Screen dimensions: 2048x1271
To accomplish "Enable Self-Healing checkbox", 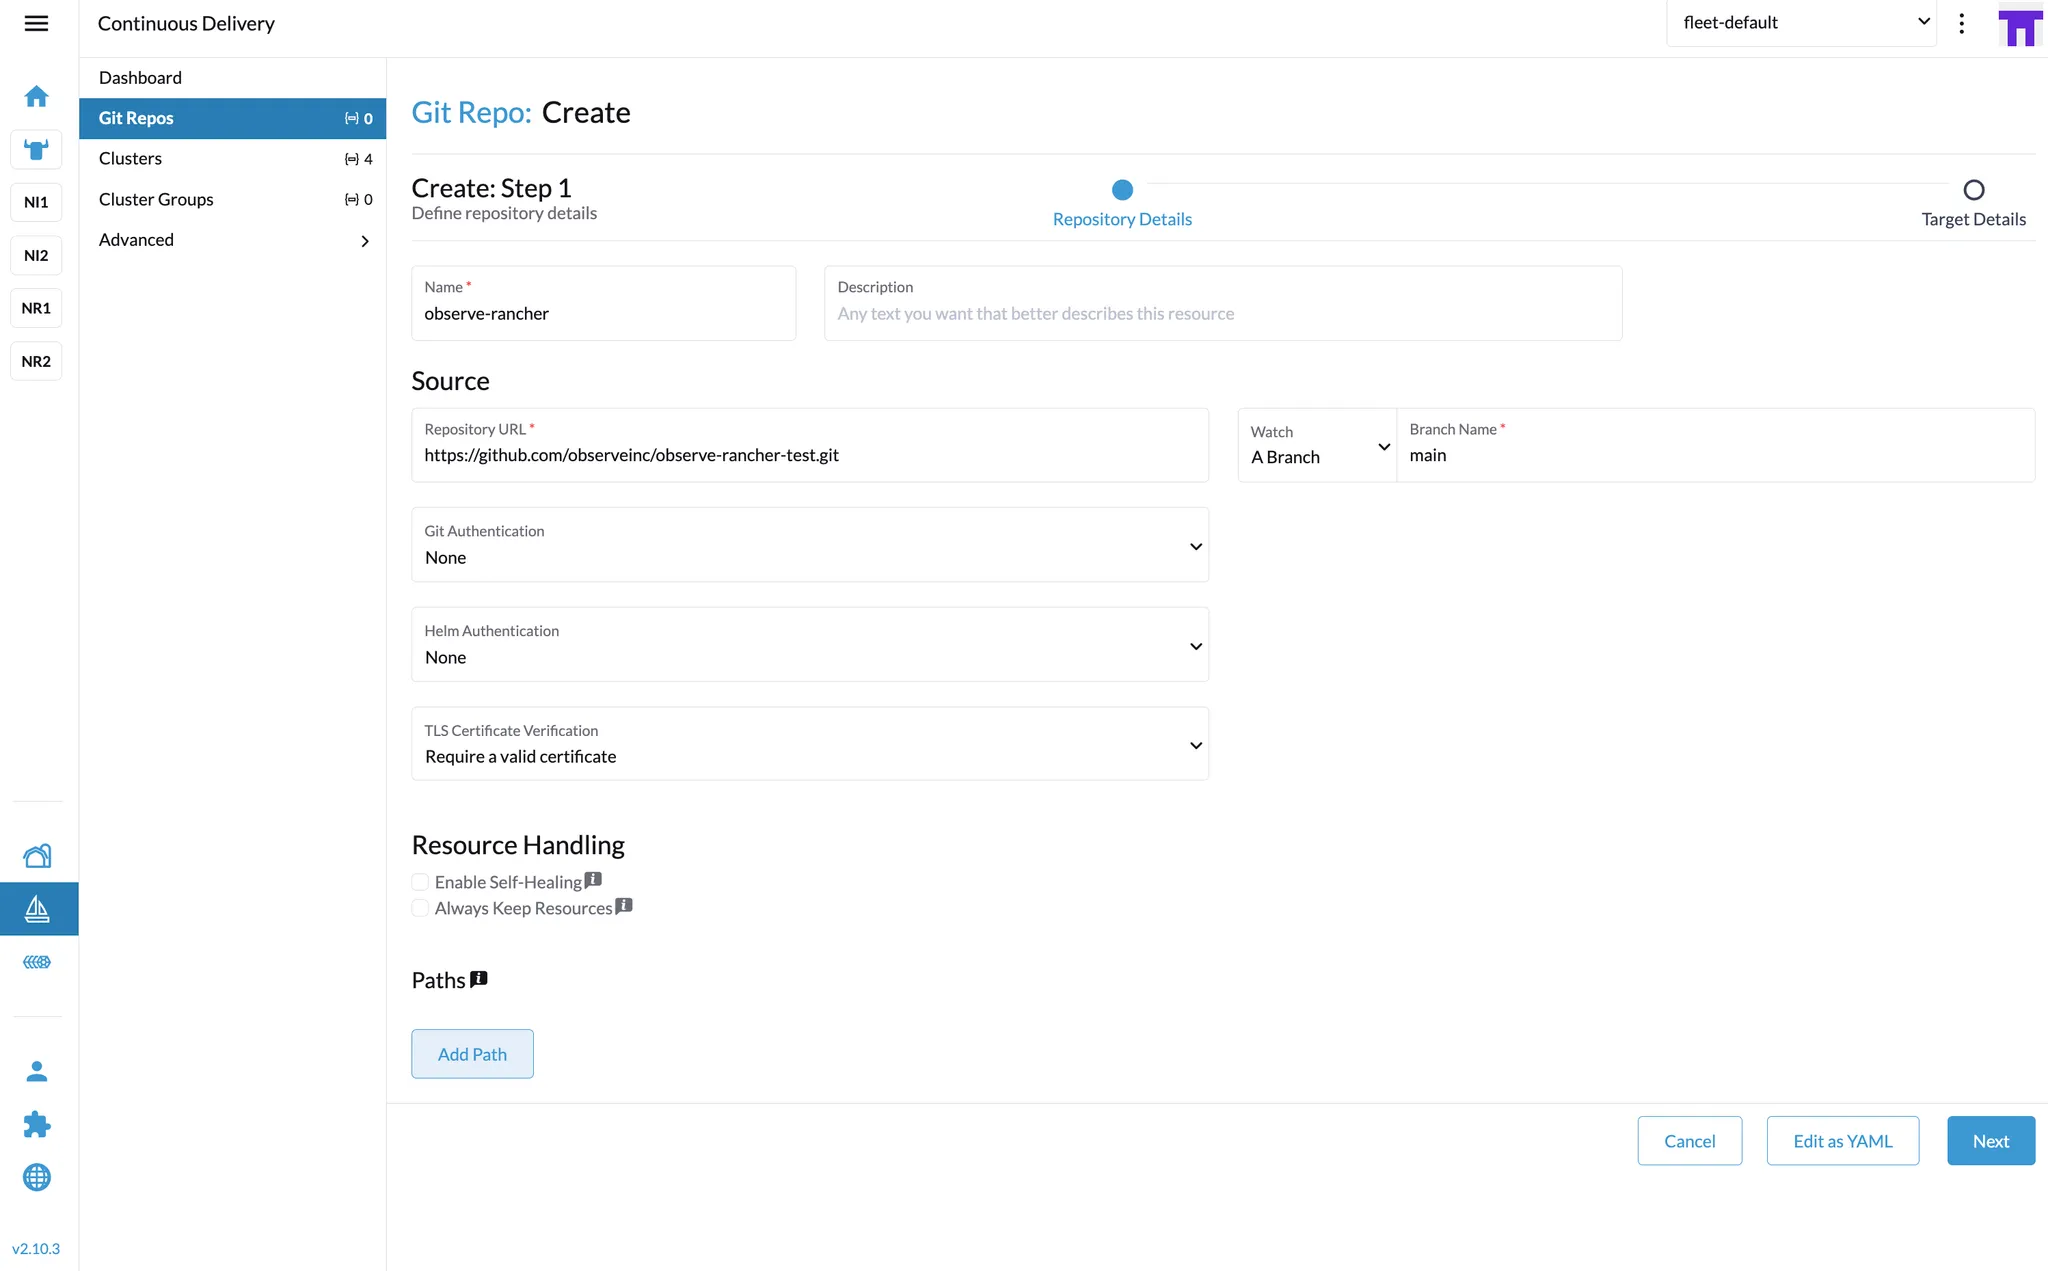I will (x=421, y=882).
